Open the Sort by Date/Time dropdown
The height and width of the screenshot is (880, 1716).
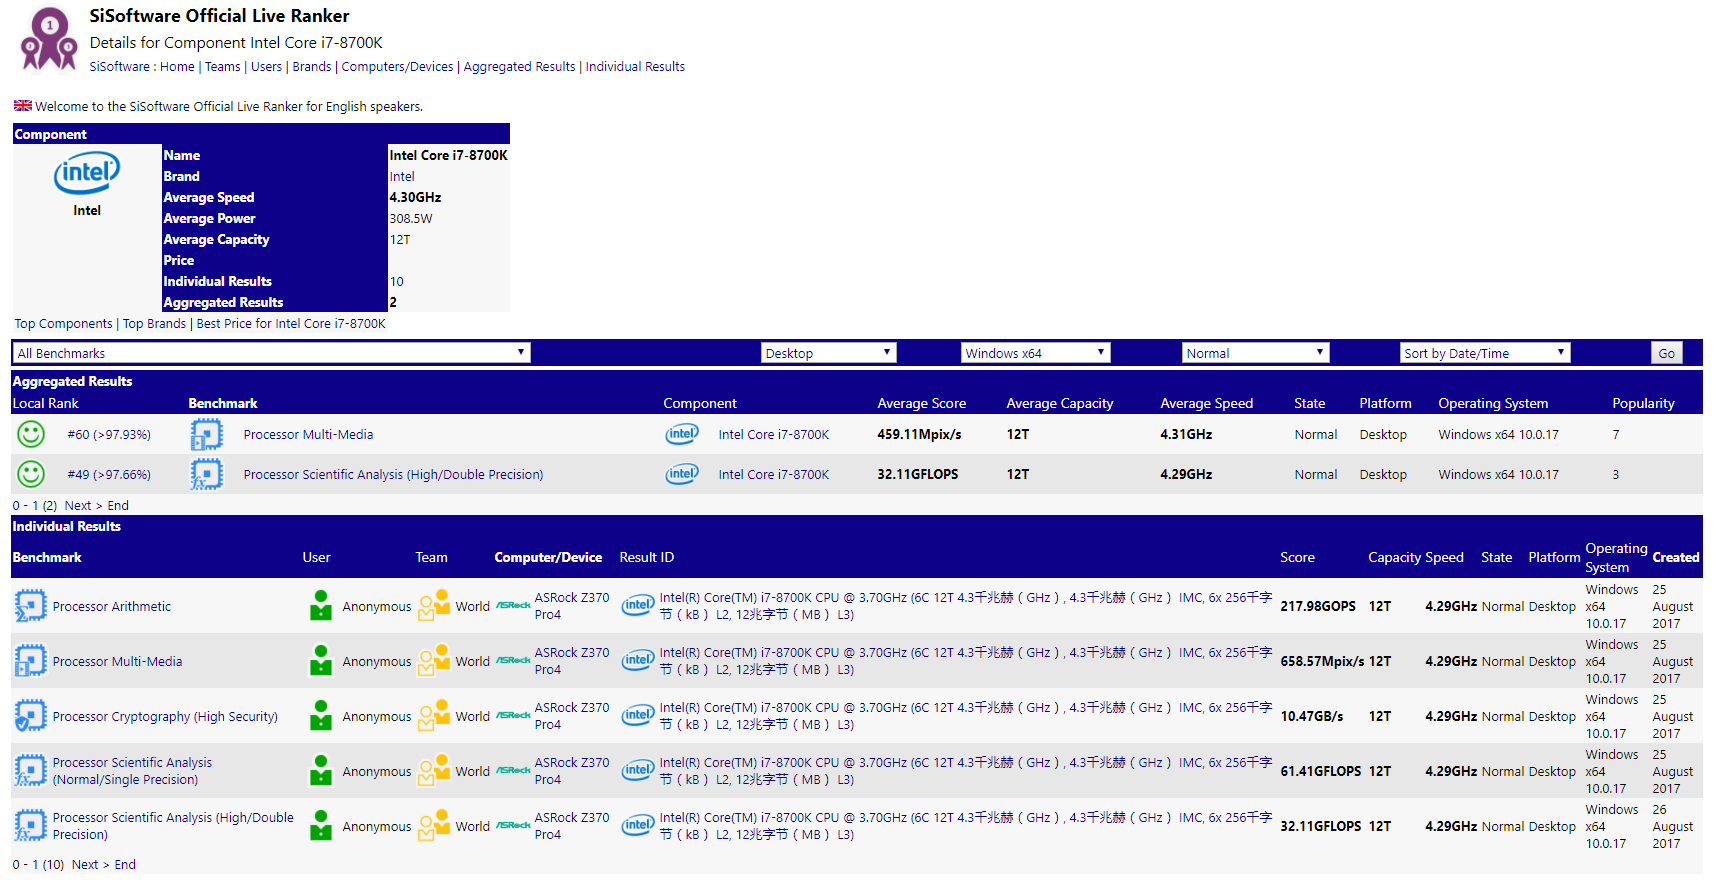pos(1485,353)
